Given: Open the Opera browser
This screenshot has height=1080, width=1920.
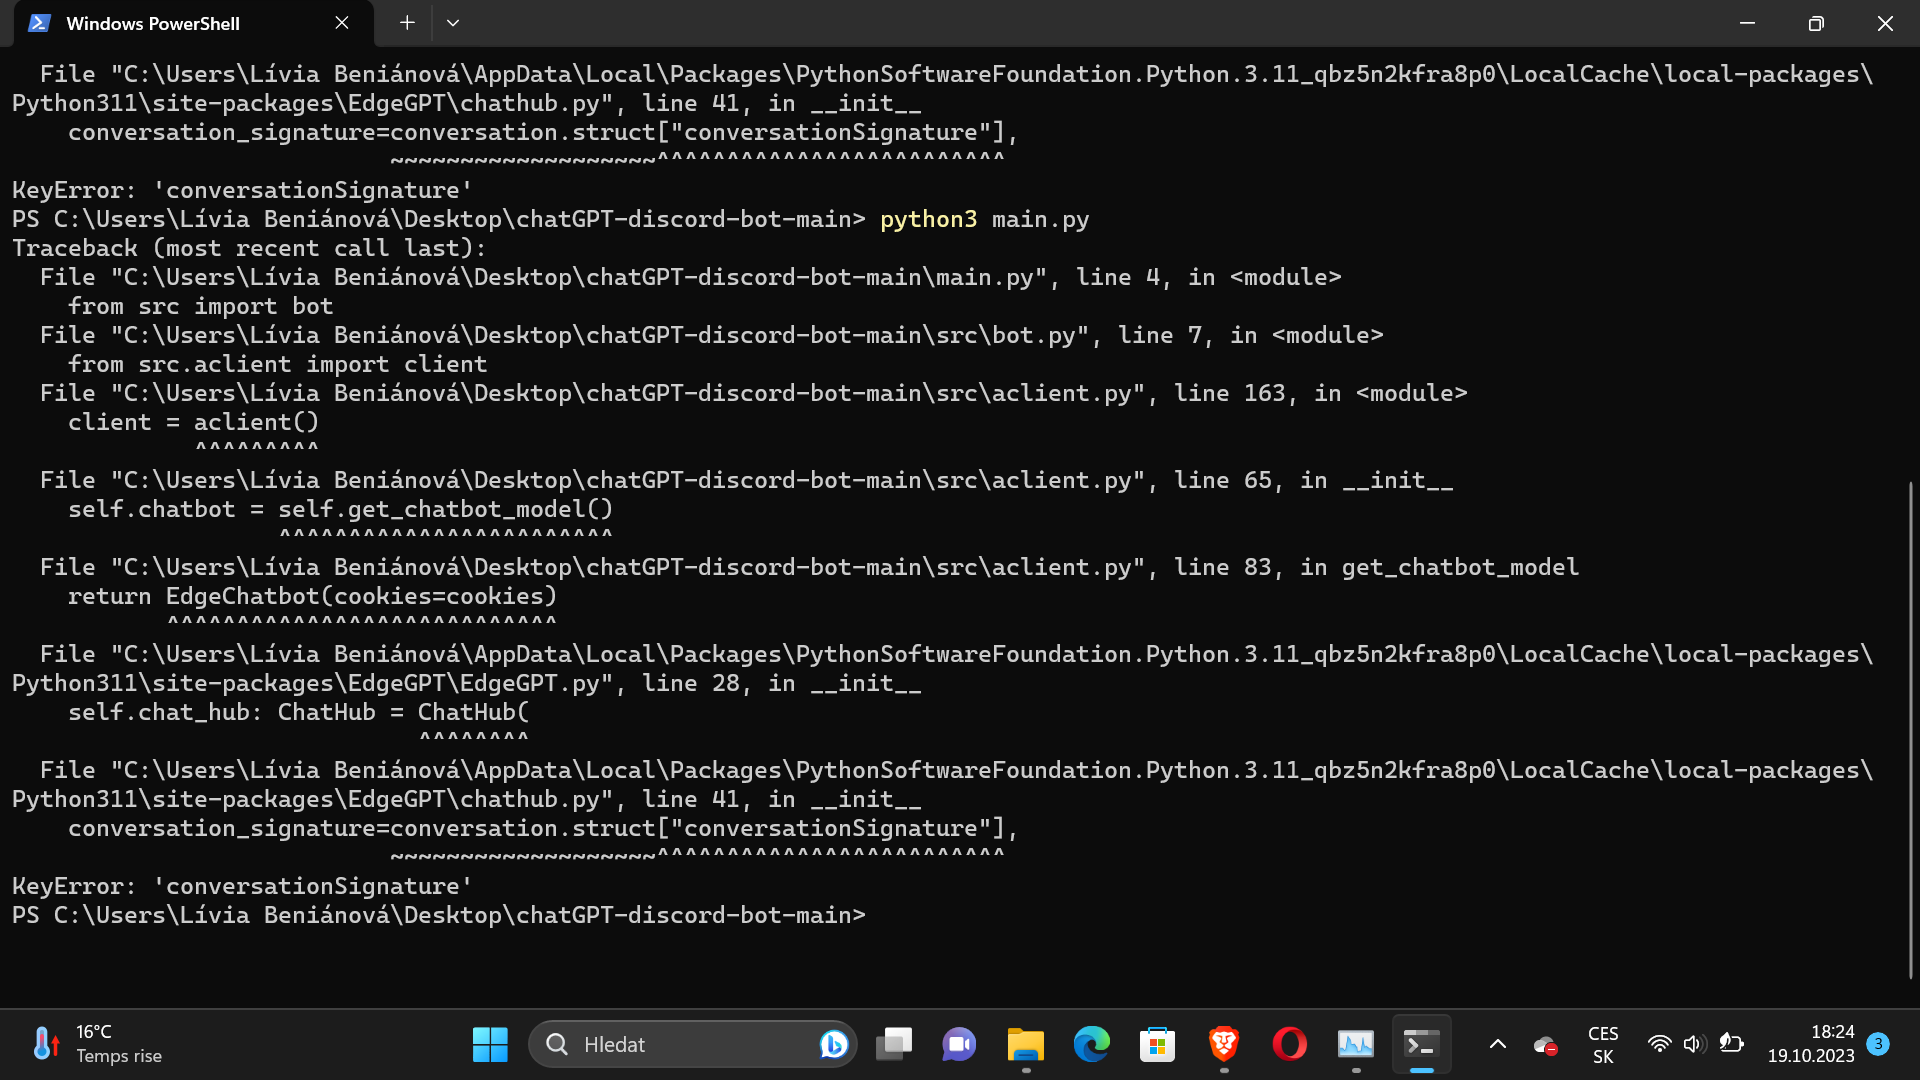Looking at the screenshot, I should coord(1289,1044).
